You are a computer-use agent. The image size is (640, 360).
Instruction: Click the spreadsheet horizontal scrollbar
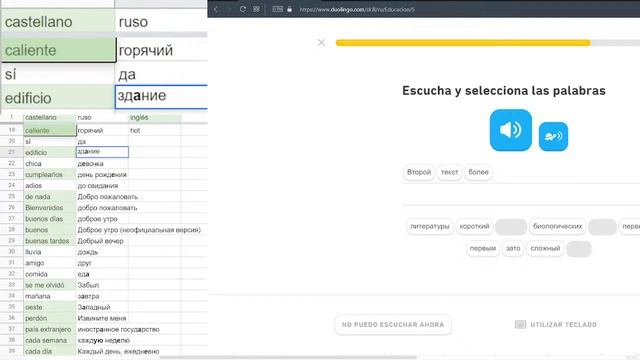(x=288, y=358)
